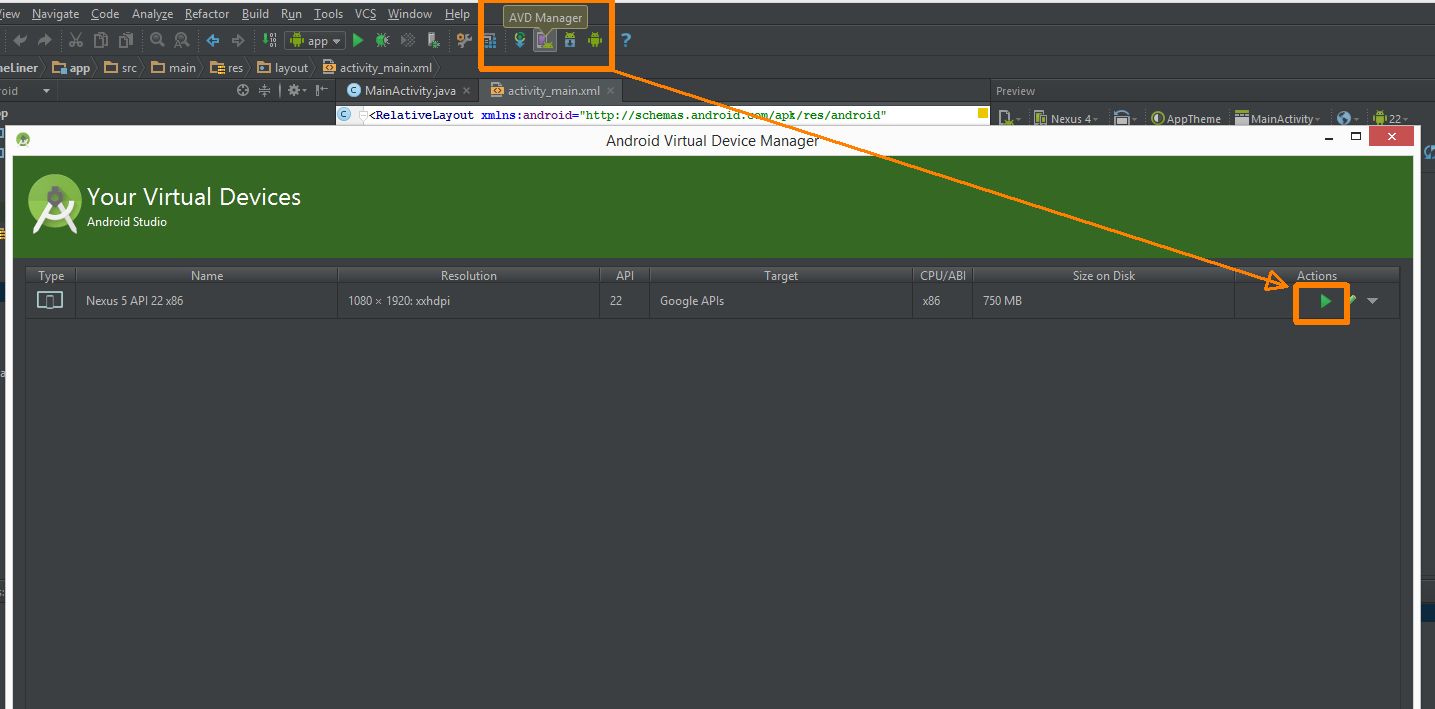The height and width of the screenshot is (709, 1435).
Task: Open Project Structure toolbar icon
Action: [490, 41]
